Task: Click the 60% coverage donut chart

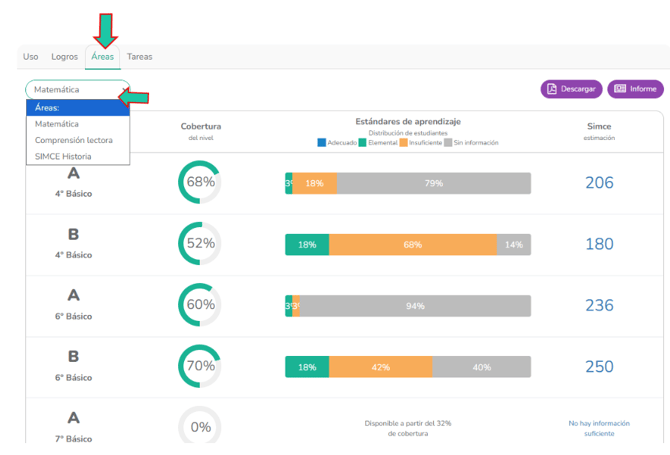Action: click(x=200, y=305)
